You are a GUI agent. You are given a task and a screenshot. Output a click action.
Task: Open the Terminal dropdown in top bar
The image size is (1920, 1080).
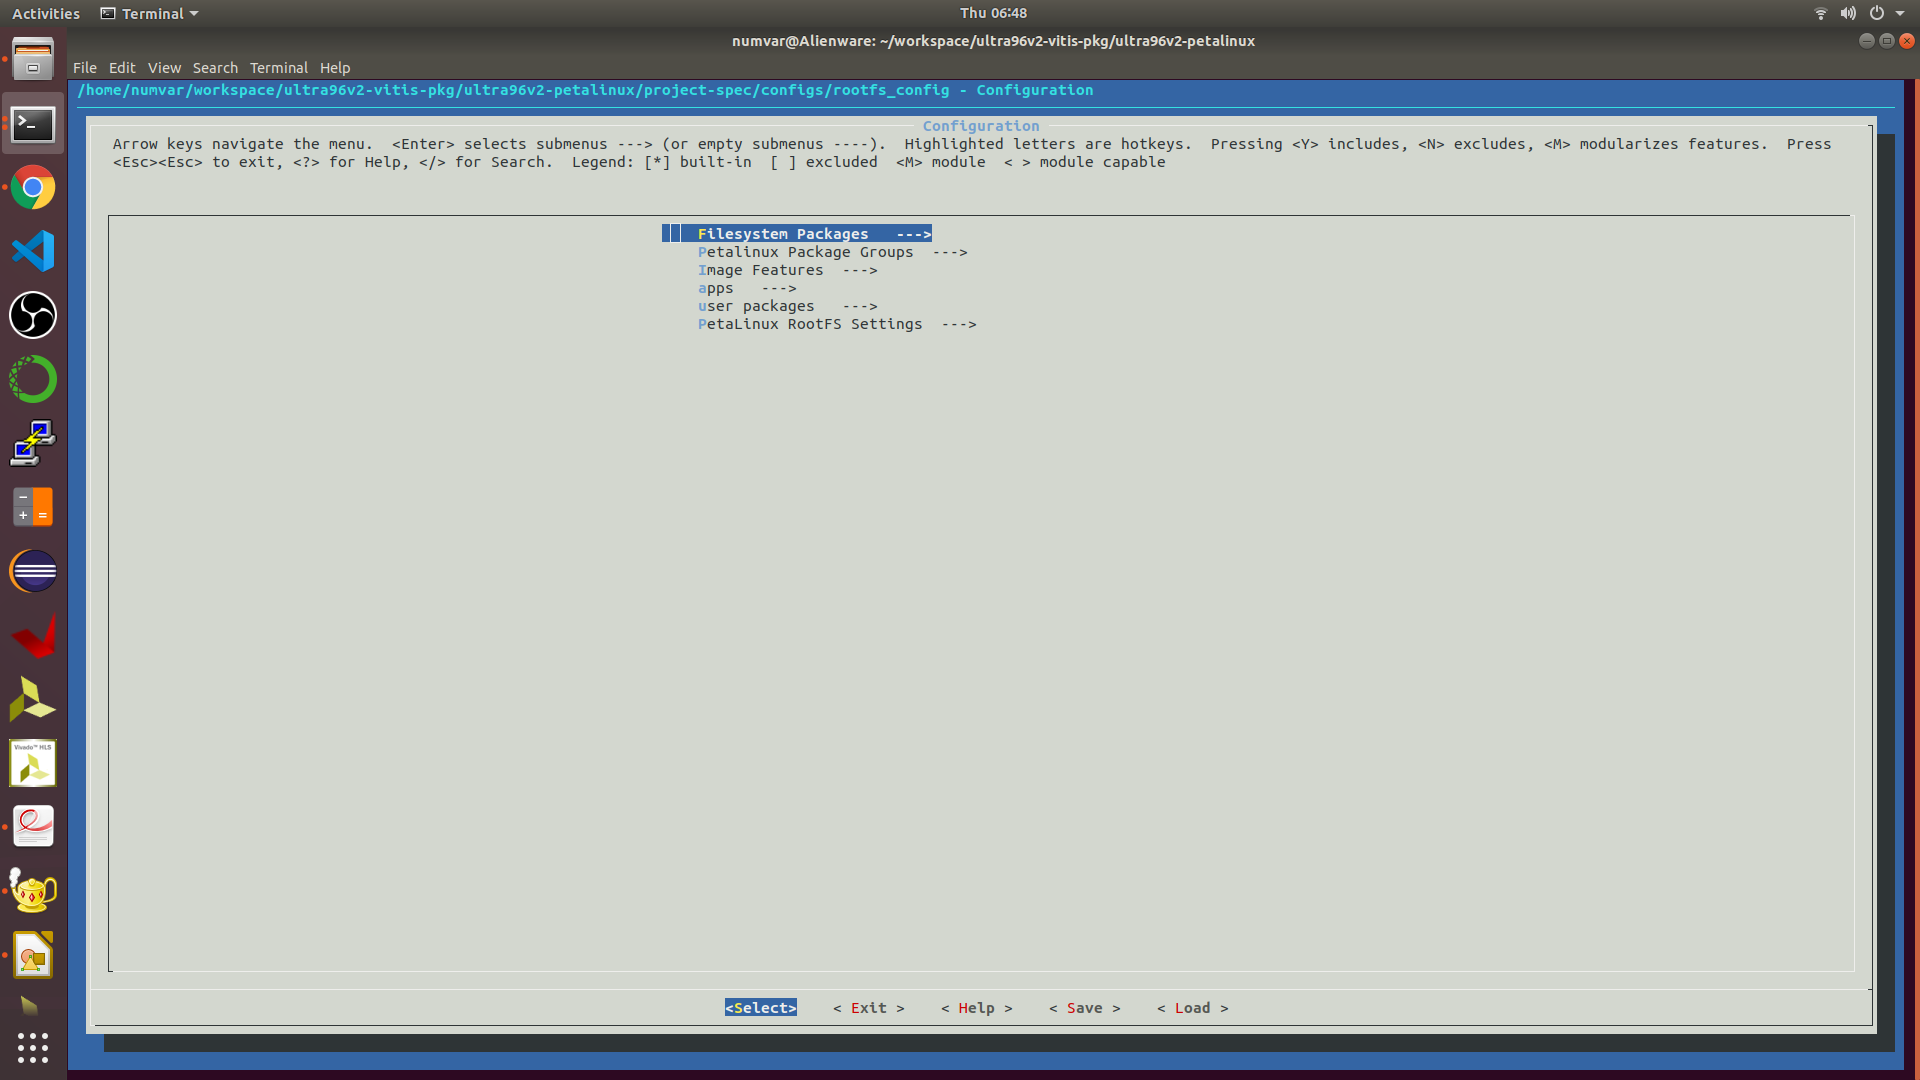[150, 13]
